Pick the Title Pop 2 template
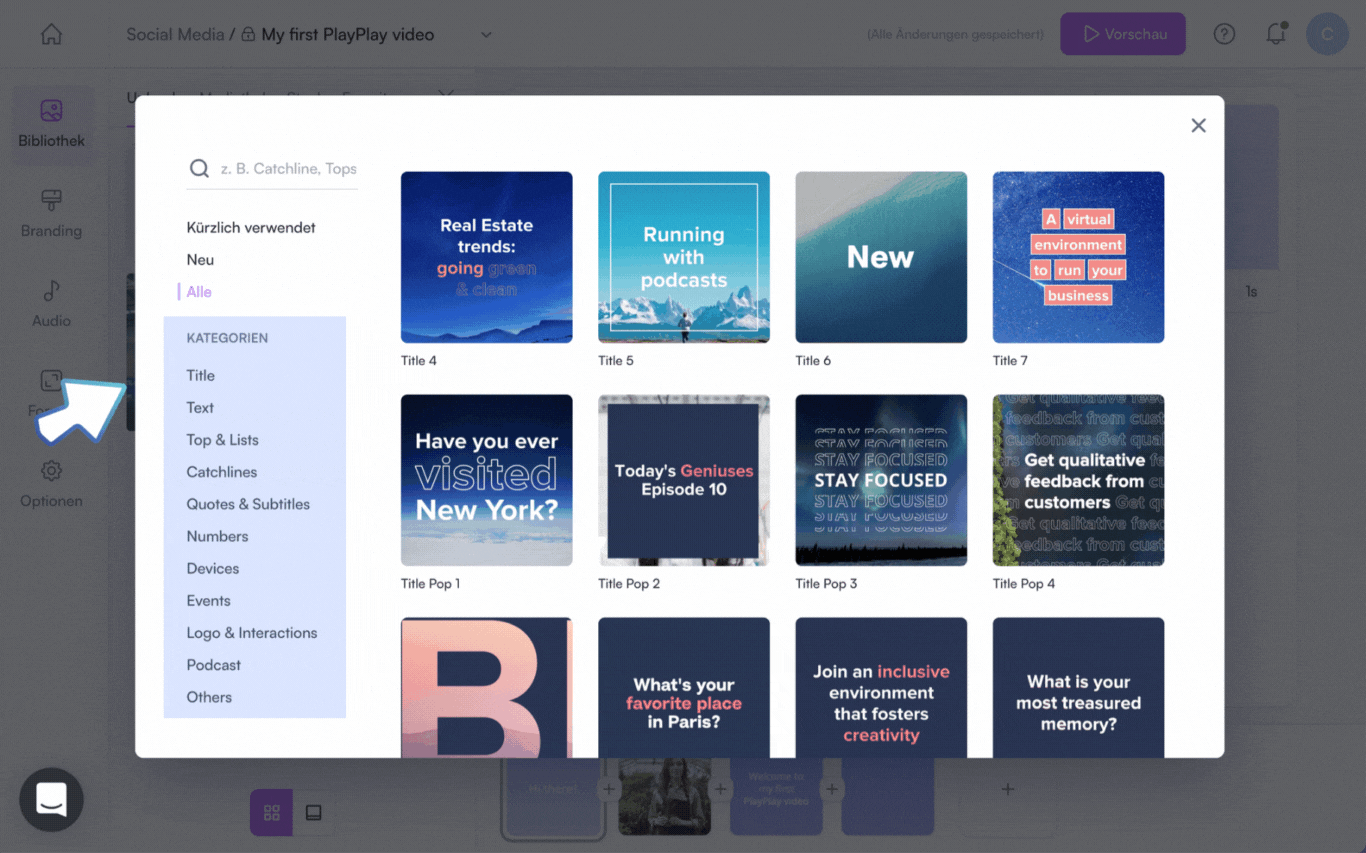 (x=684, y=480)
